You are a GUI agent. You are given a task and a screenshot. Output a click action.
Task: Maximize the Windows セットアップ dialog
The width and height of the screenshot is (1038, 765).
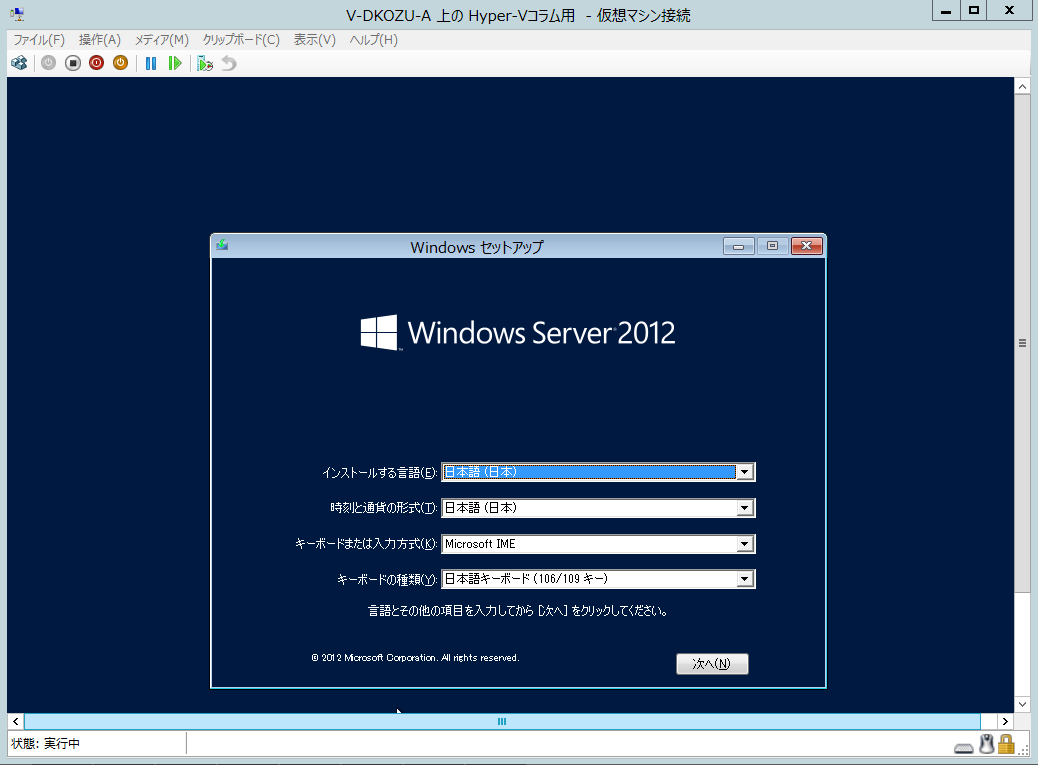coord(772,246)
